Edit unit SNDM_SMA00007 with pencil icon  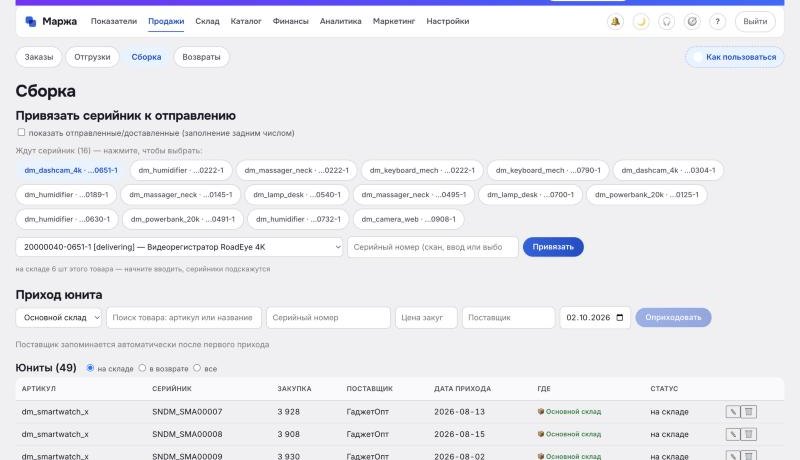click(733, 412)
